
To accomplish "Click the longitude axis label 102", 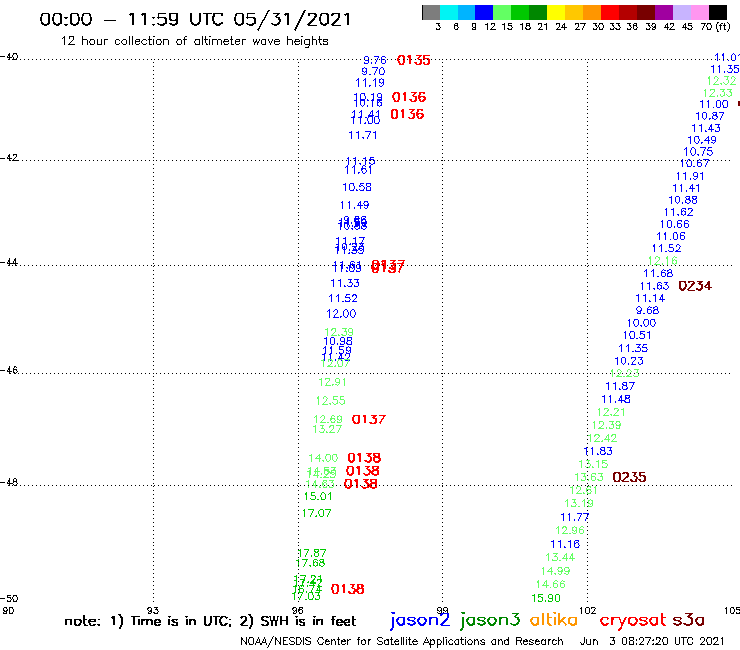I will click(587, 610).
